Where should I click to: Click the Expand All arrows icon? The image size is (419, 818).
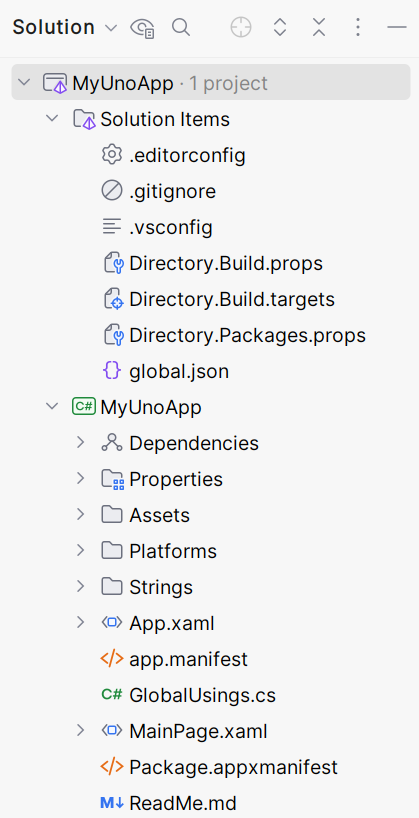[280, 27]
